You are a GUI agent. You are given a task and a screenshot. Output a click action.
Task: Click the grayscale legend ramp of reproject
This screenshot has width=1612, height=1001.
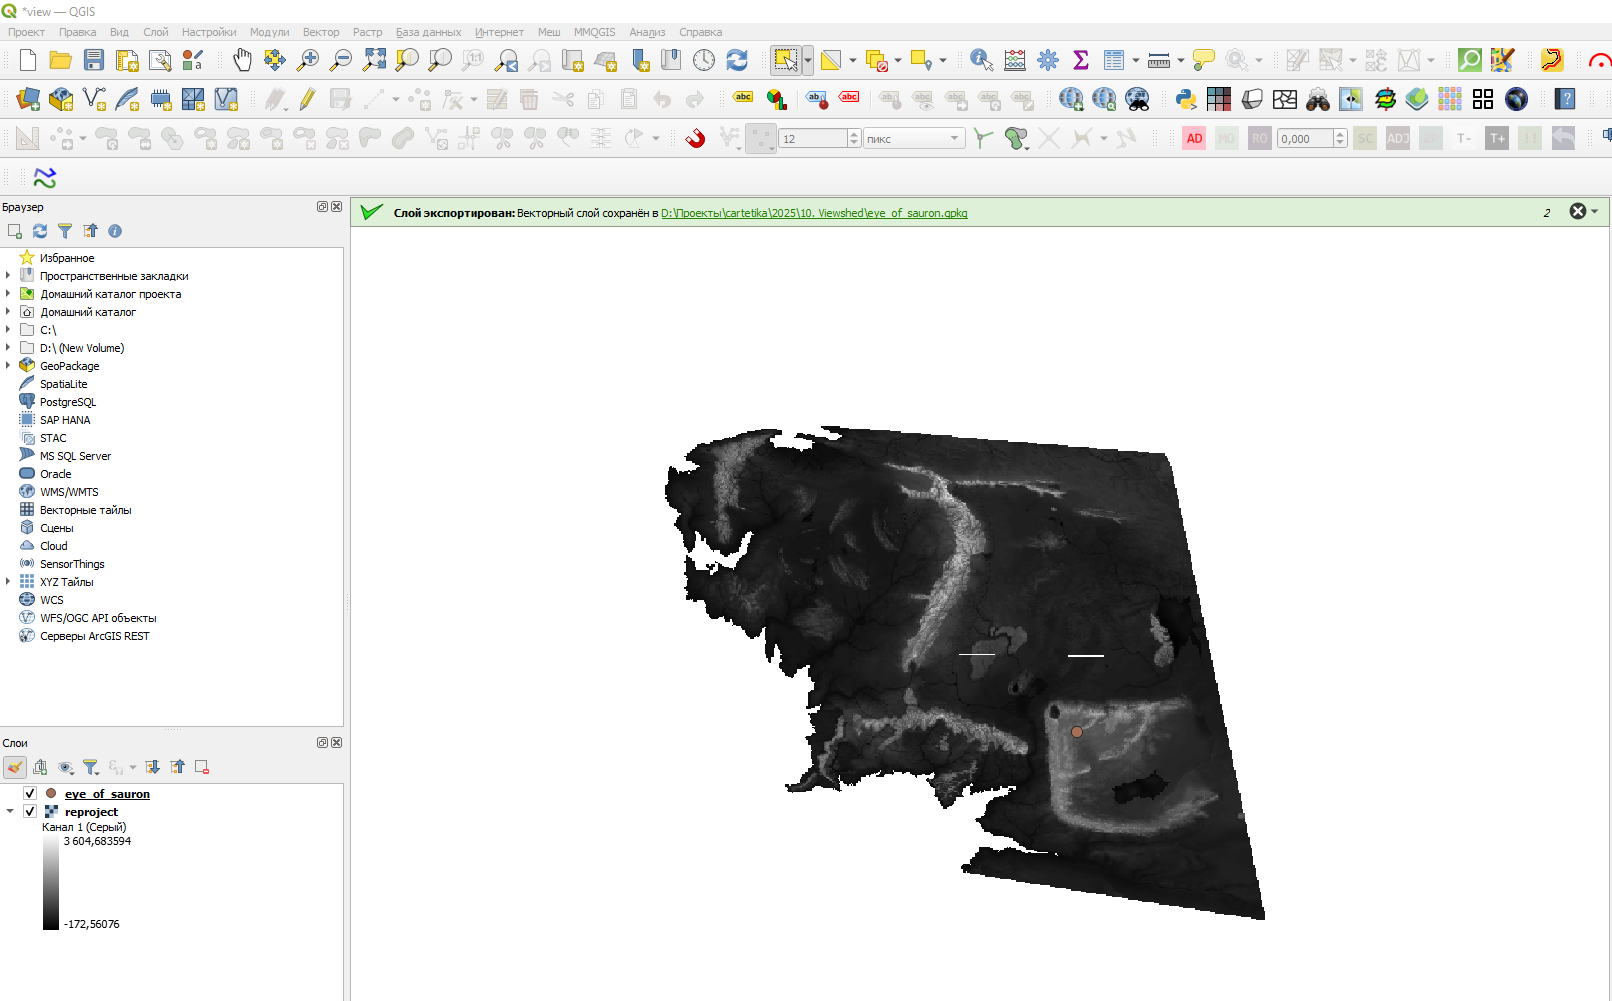51,883
